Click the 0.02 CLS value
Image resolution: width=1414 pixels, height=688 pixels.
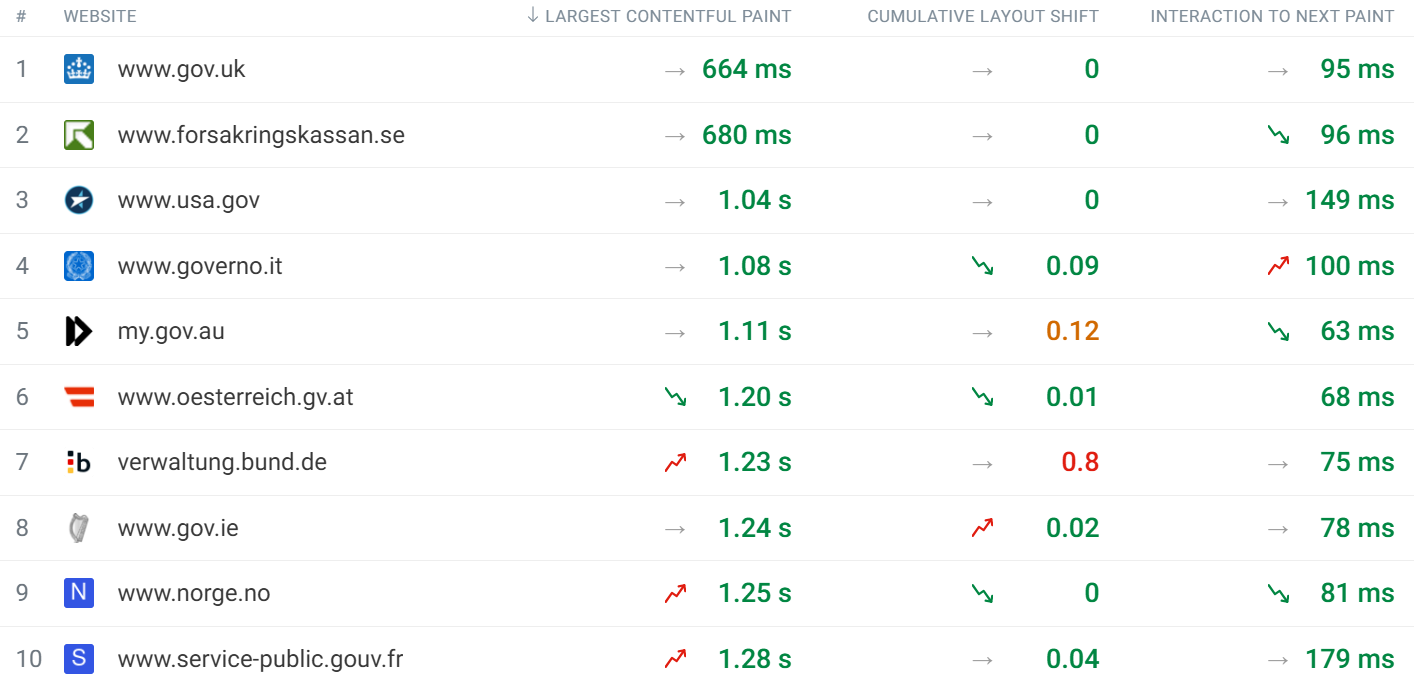1073,528
